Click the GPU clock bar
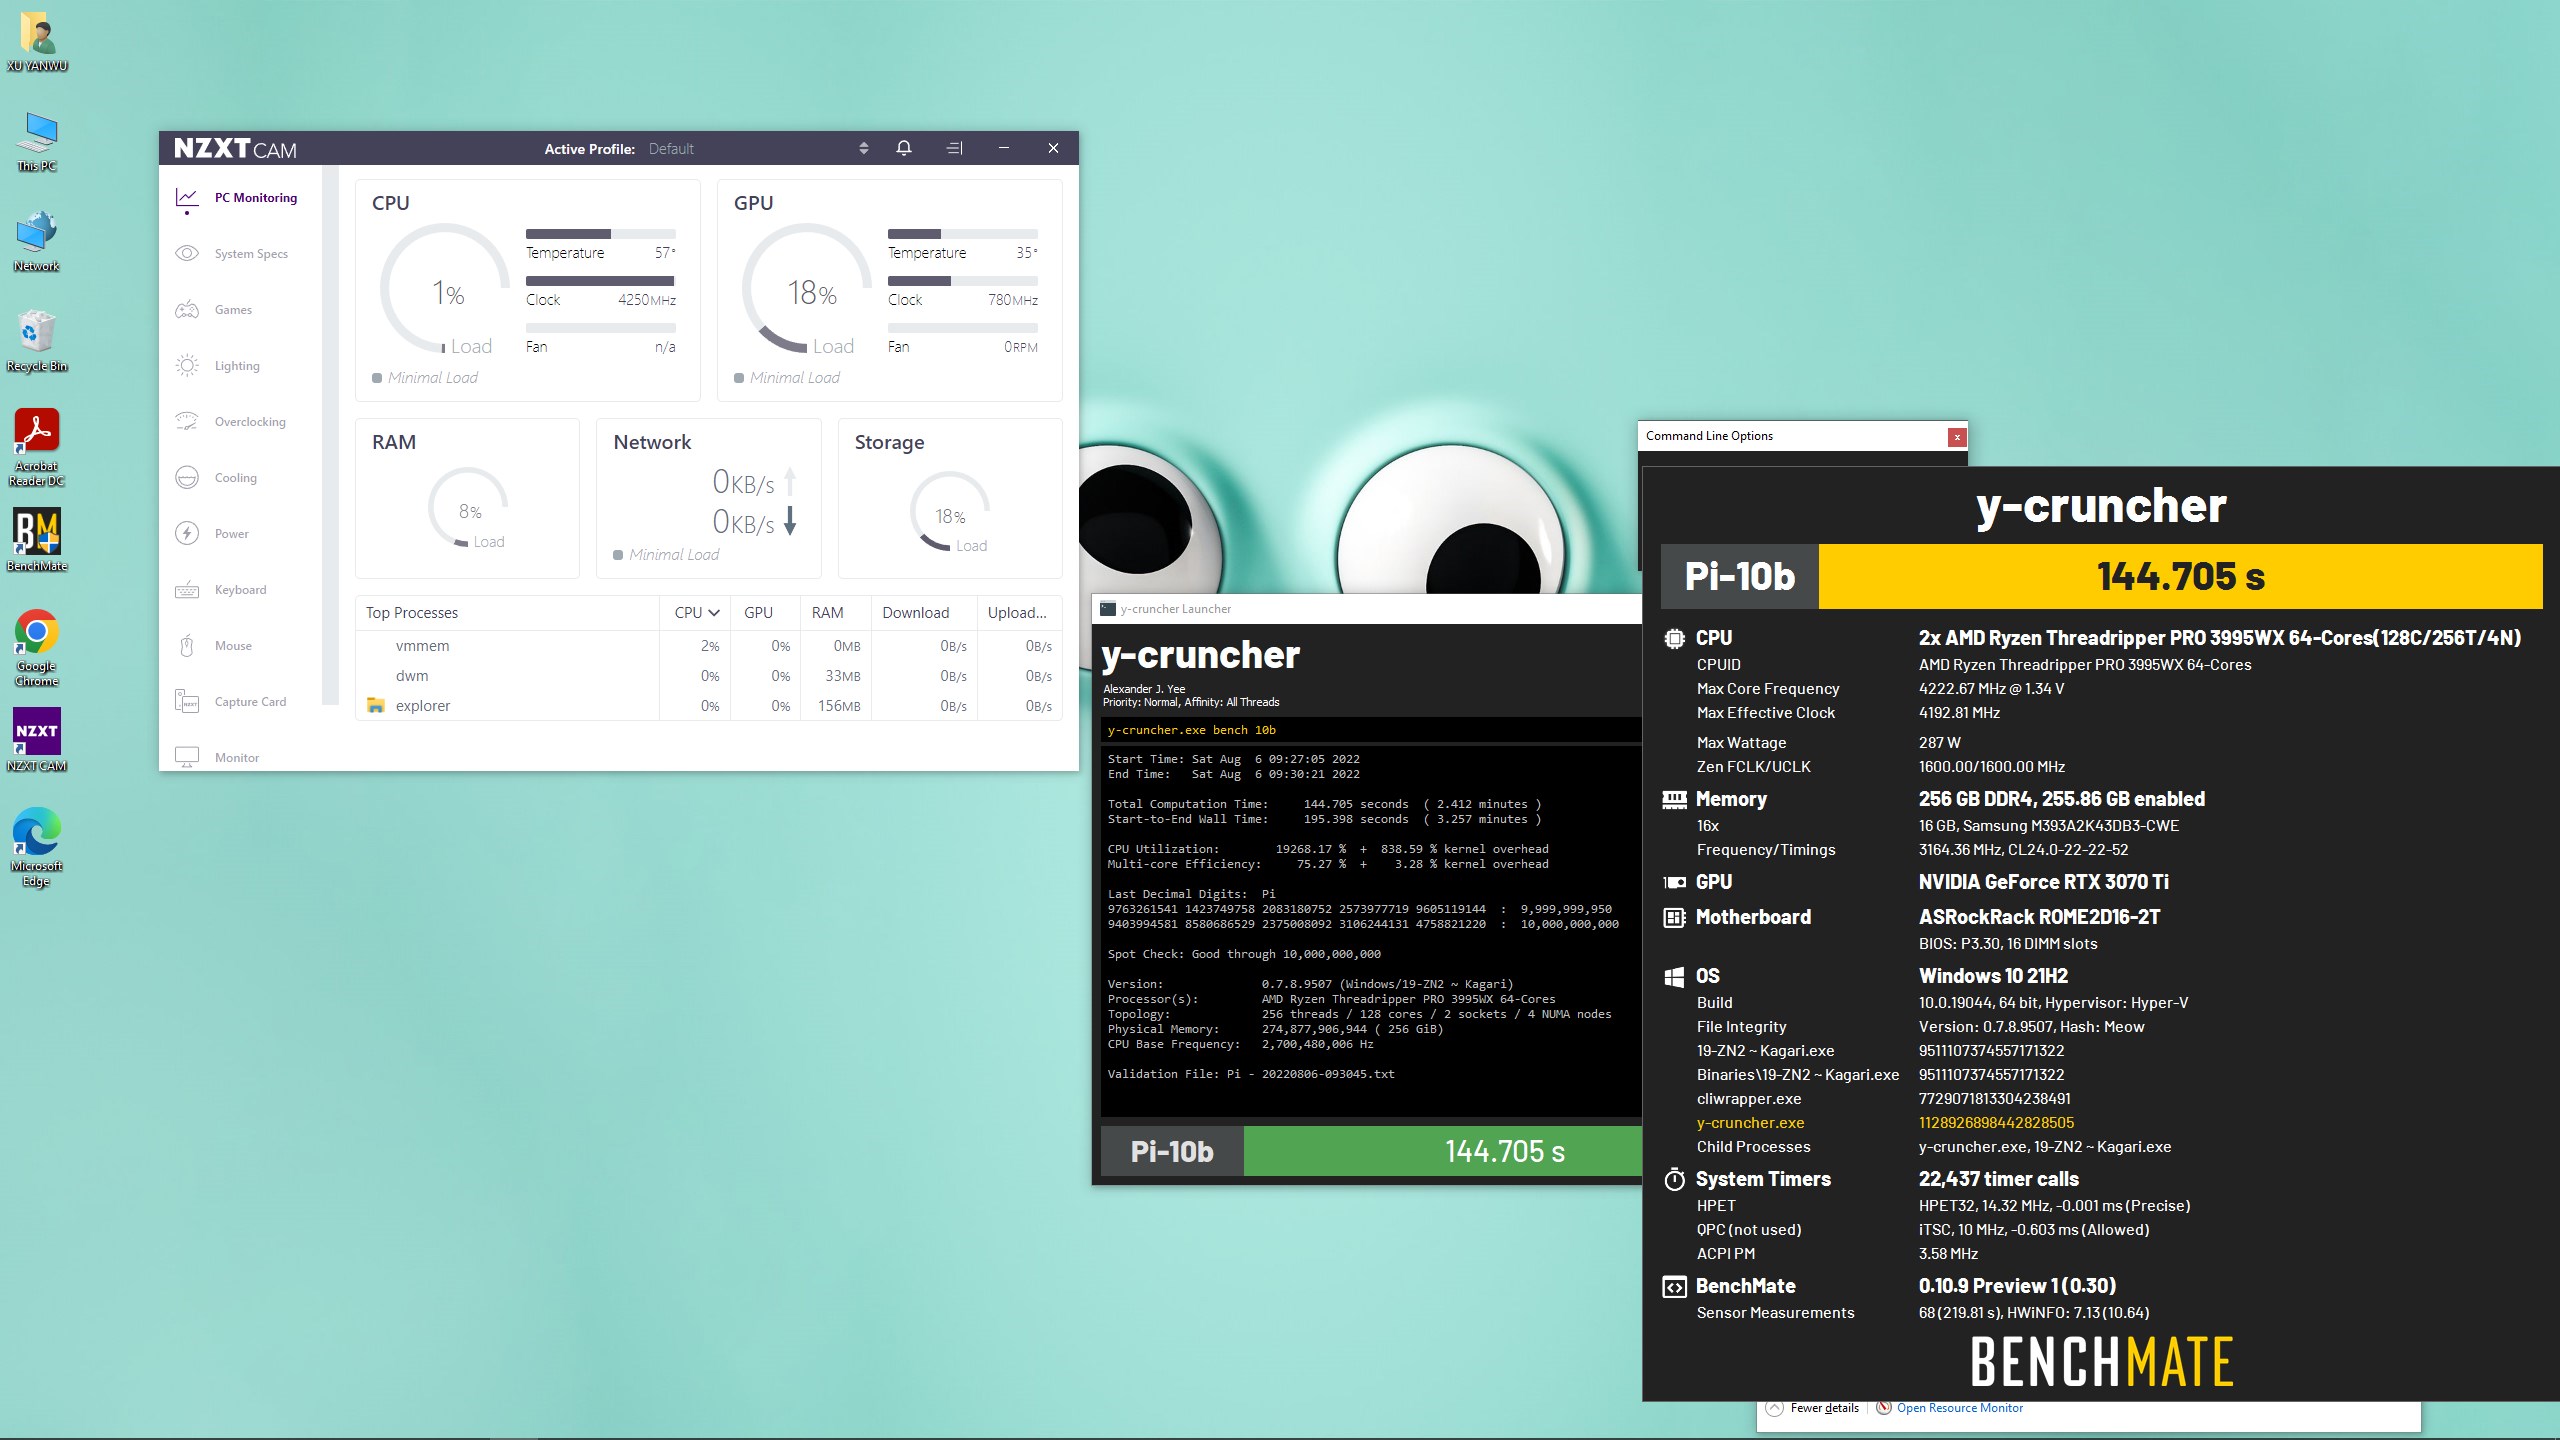 pyautogui.click(x=963, y=281)
